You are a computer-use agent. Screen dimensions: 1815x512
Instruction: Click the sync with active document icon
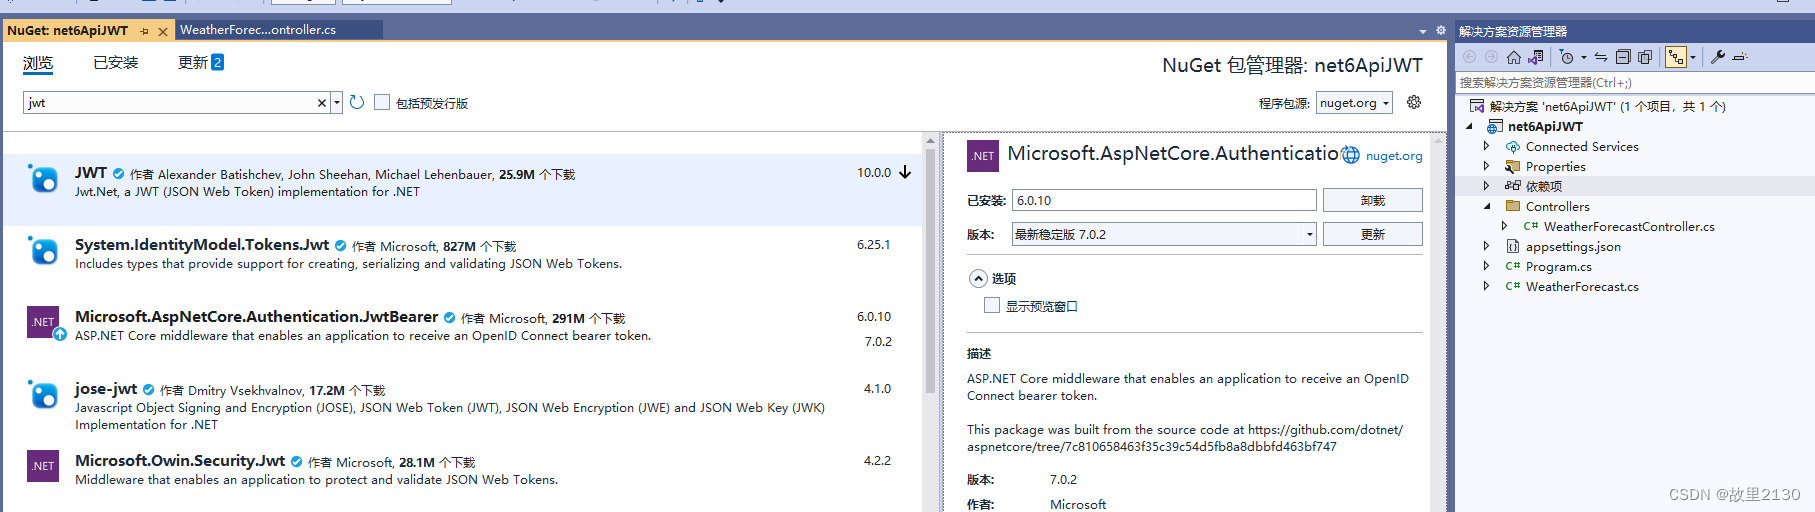(1601, 57)
